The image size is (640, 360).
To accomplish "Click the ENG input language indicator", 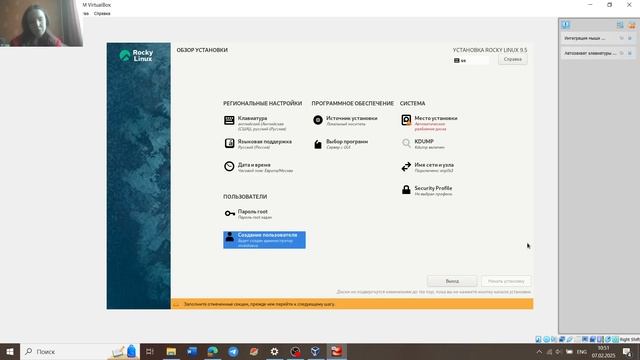I will click(x=582, y=352).
